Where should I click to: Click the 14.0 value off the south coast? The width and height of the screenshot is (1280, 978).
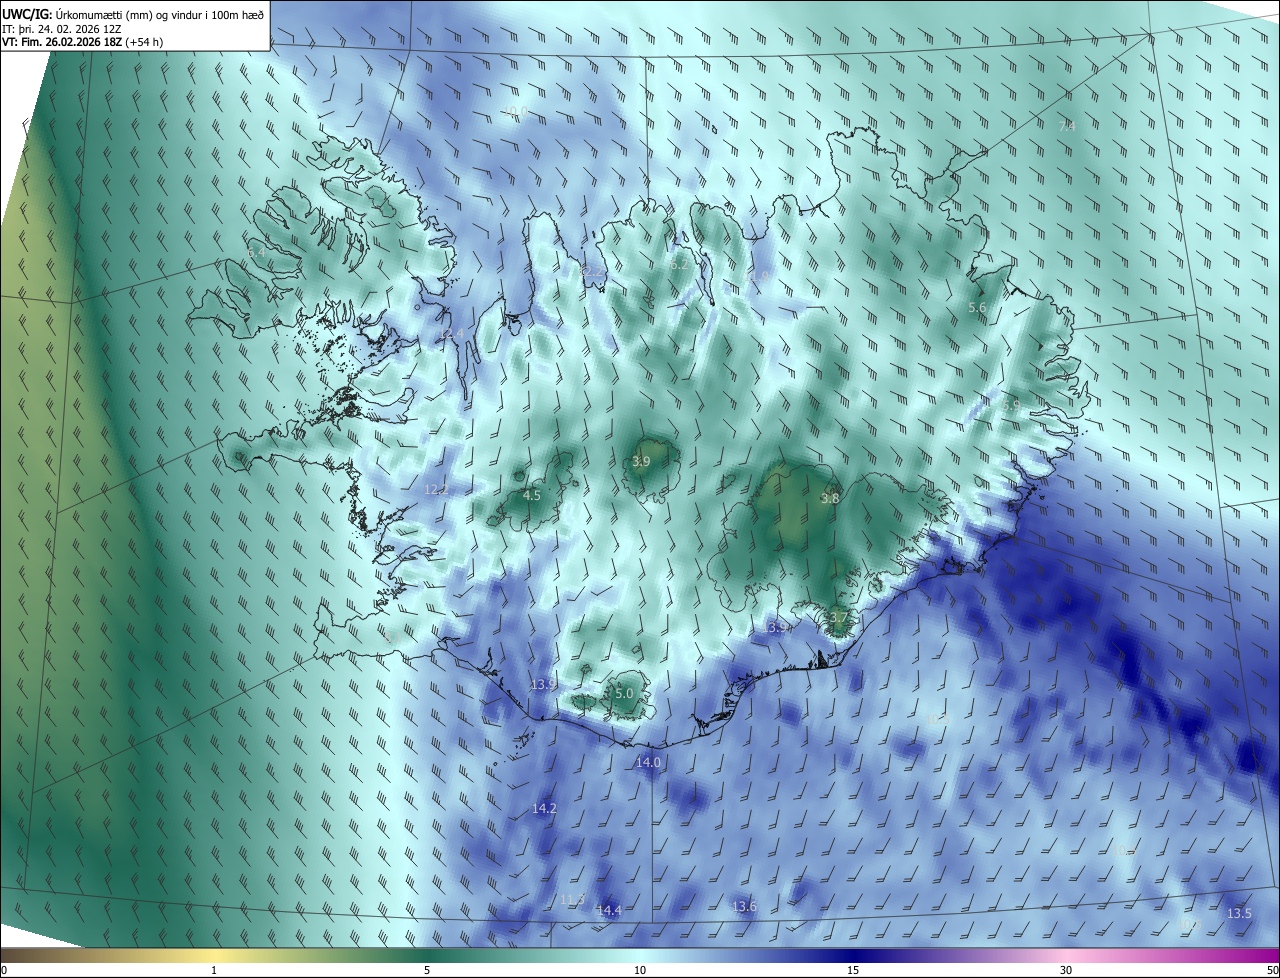click(x=648, y=762)
